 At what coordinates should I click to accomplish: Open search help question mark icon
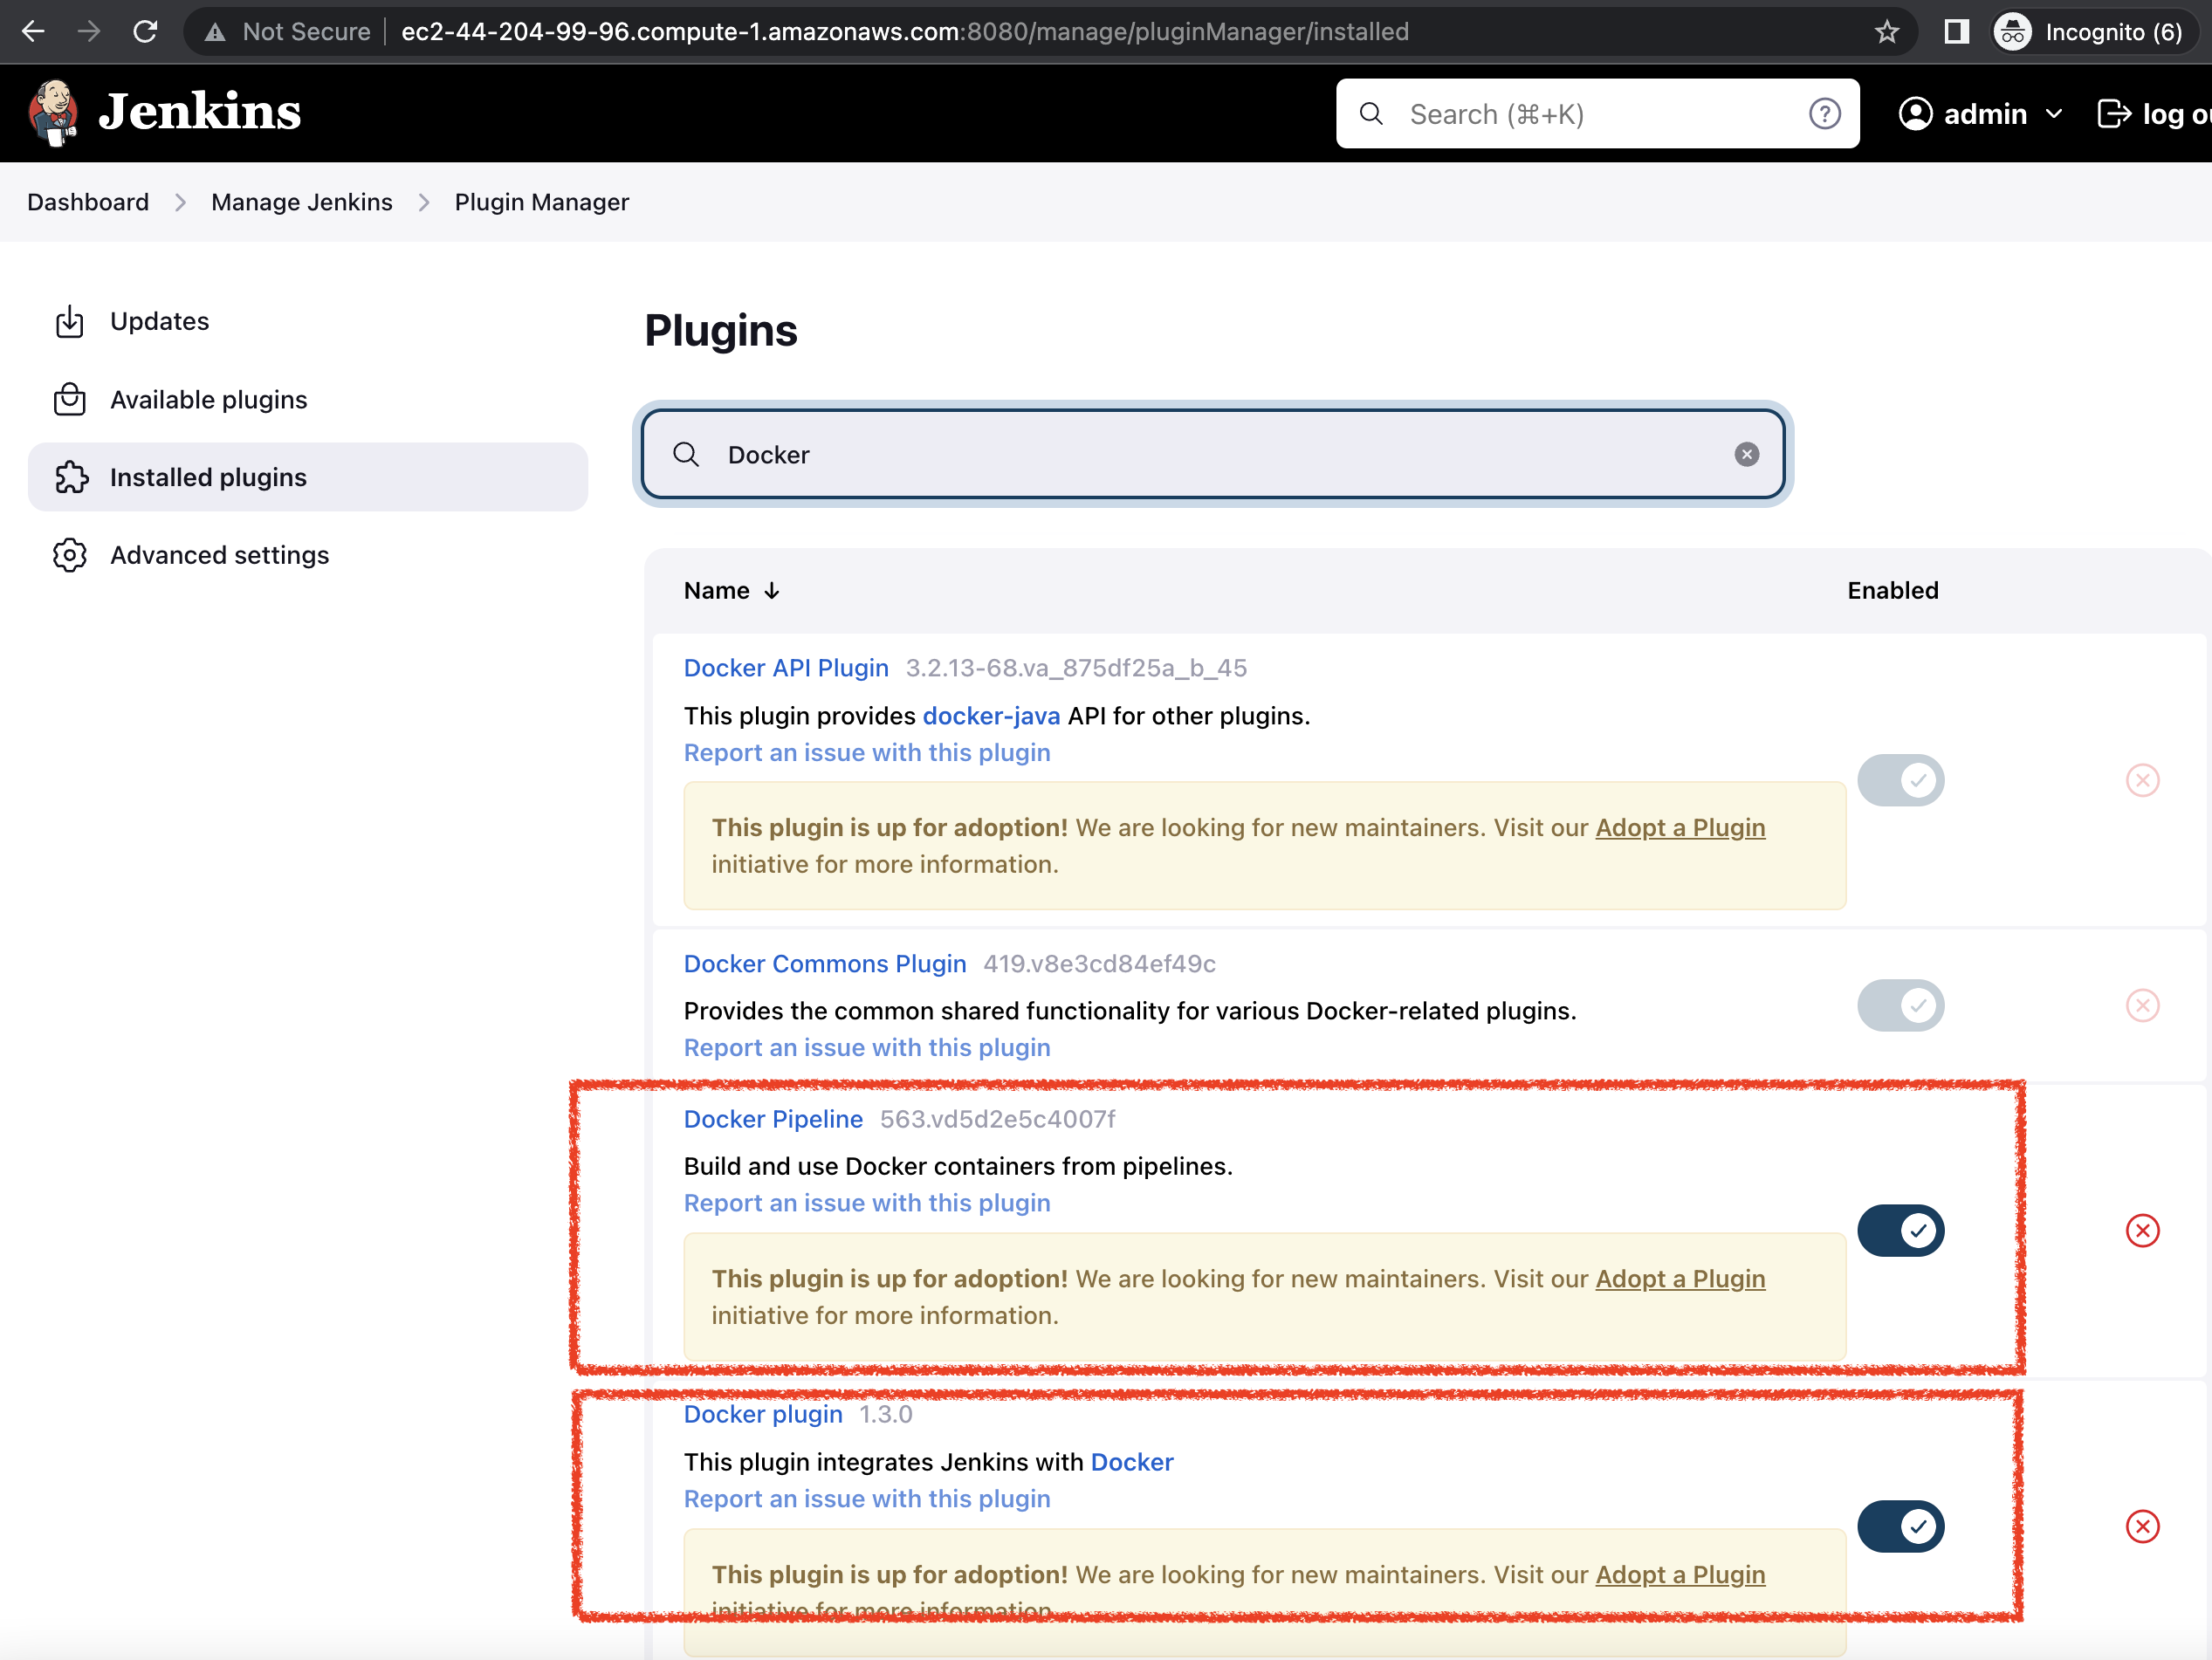point(1824,114)
